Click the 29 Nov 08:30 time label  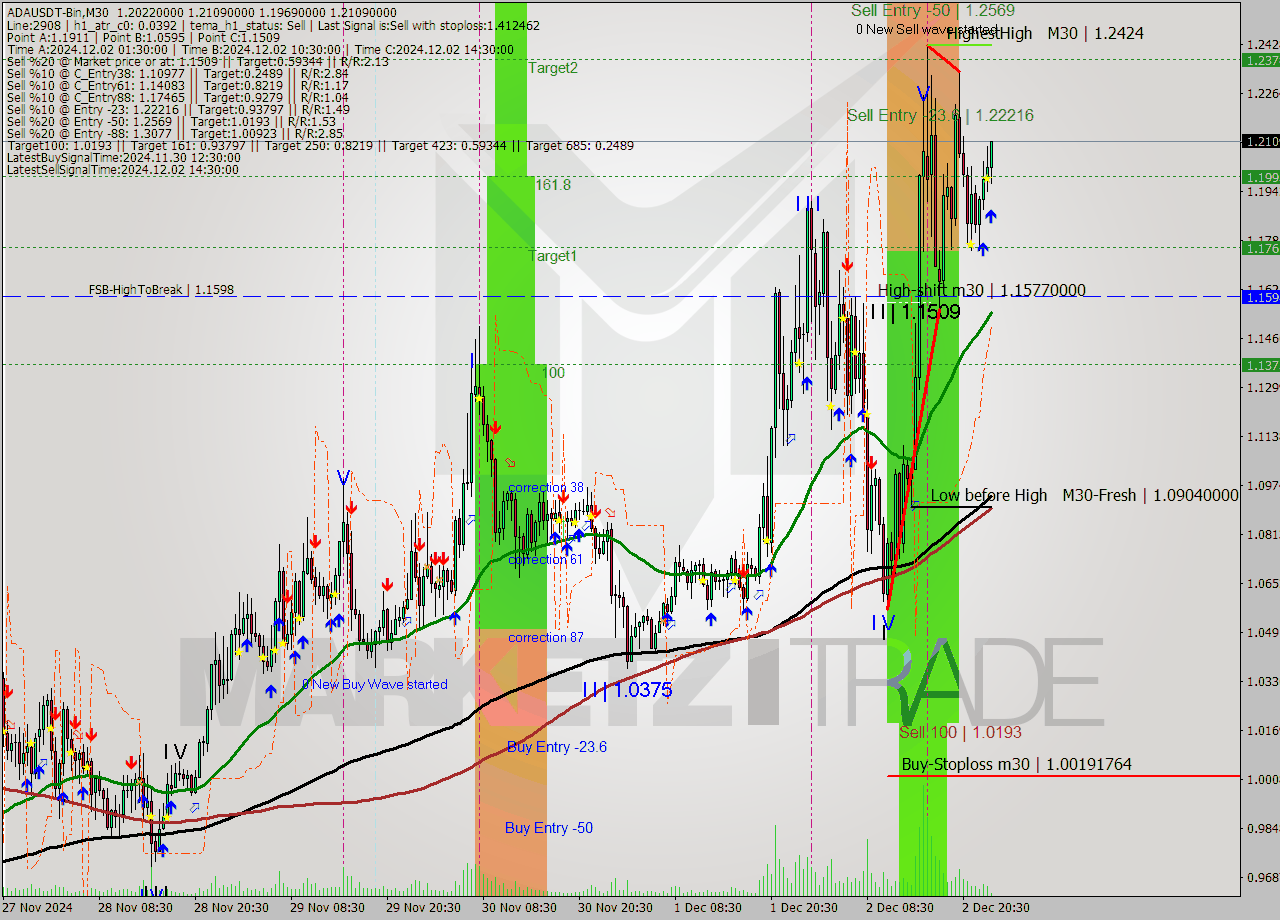click(x=325, y=908)
